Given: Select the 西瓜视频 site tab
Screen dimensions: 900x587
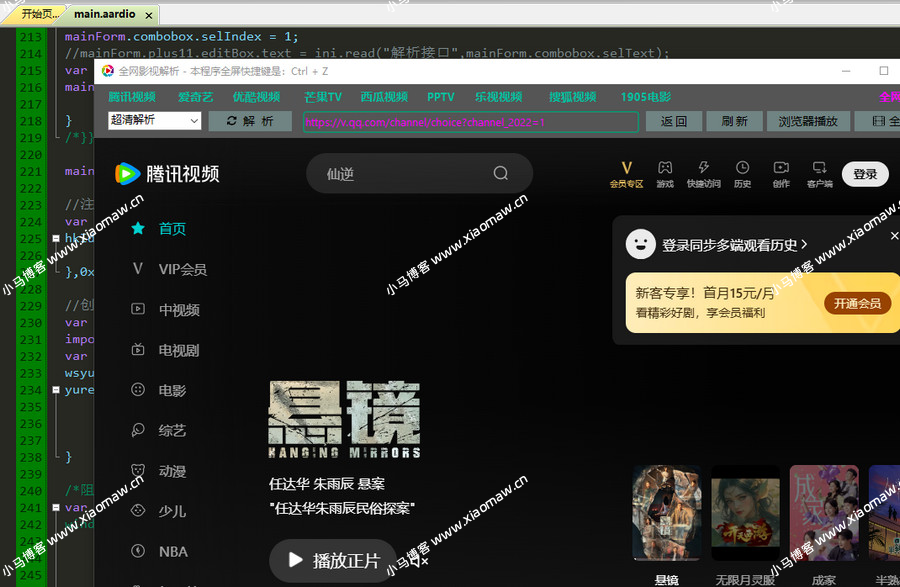Looking at the screenshot, I should tap(384, 97).
